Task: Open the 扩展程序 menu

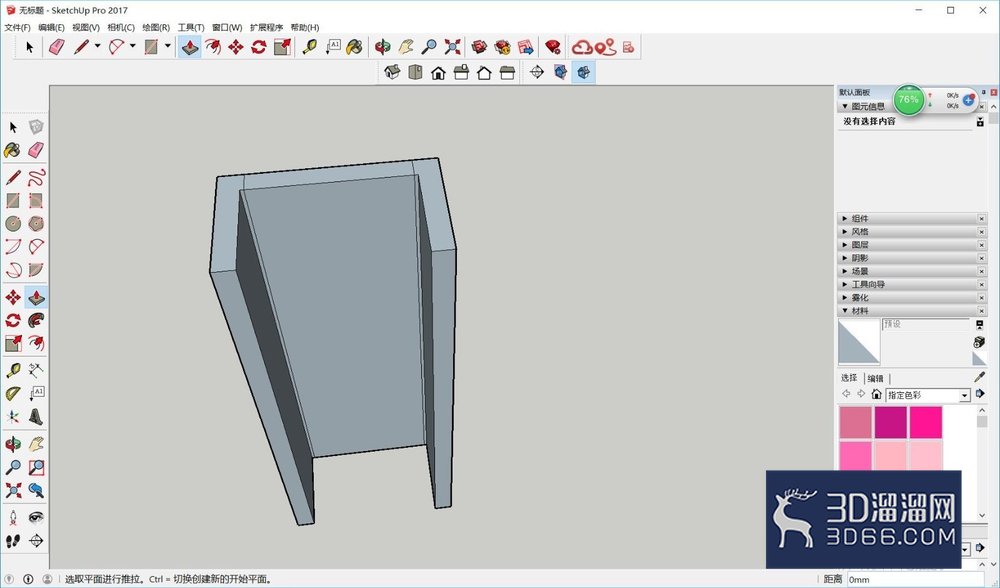Action: click(x=267, y=27)
